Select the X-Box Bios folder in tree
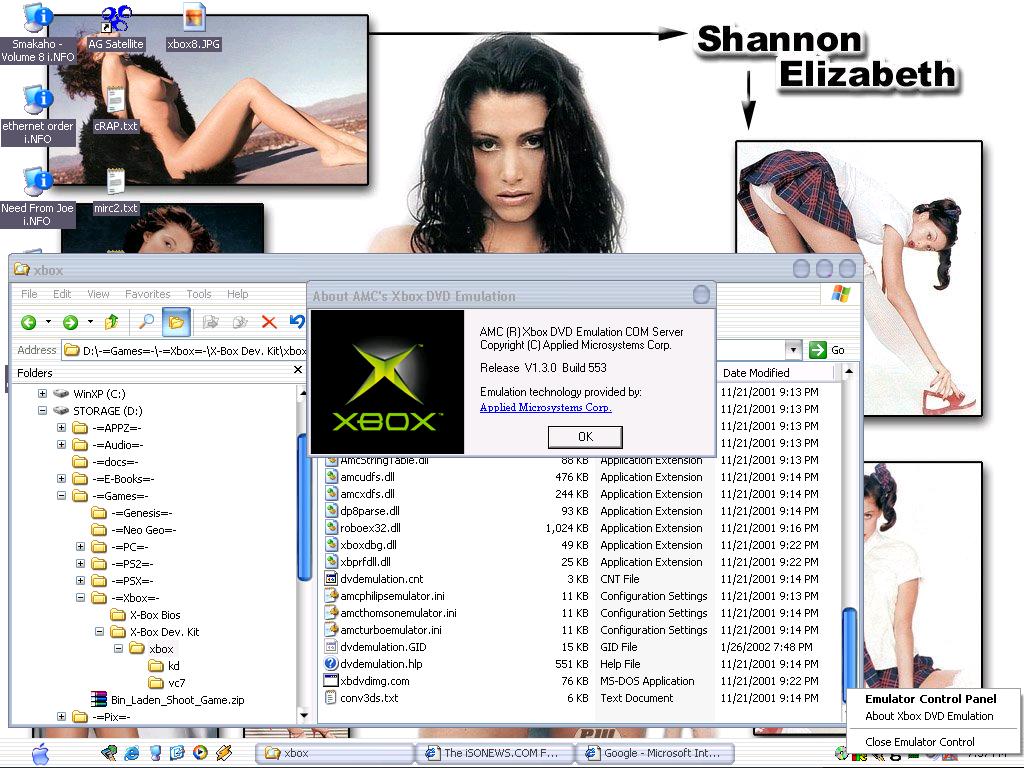1024x768 pixels. (146, 615)
